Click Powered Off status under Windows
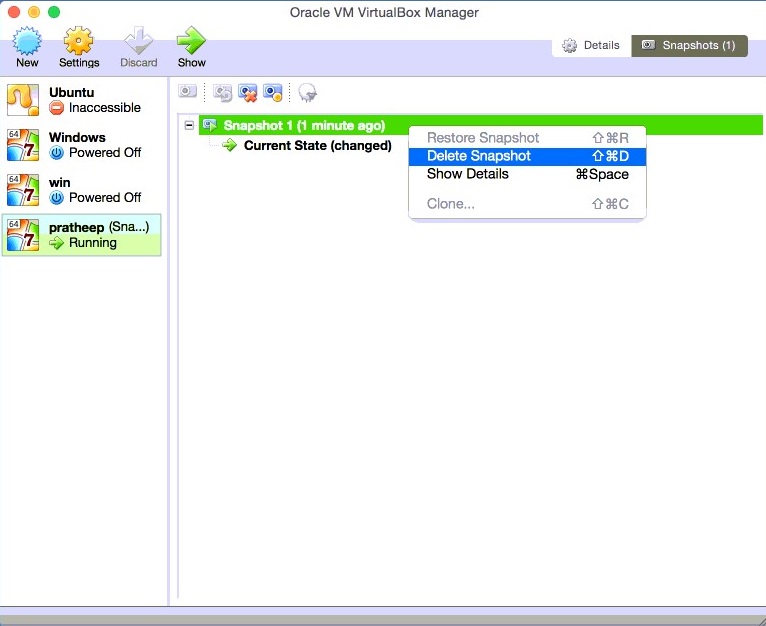This screenshot has height=626, width=766. (x=105, y=152)
